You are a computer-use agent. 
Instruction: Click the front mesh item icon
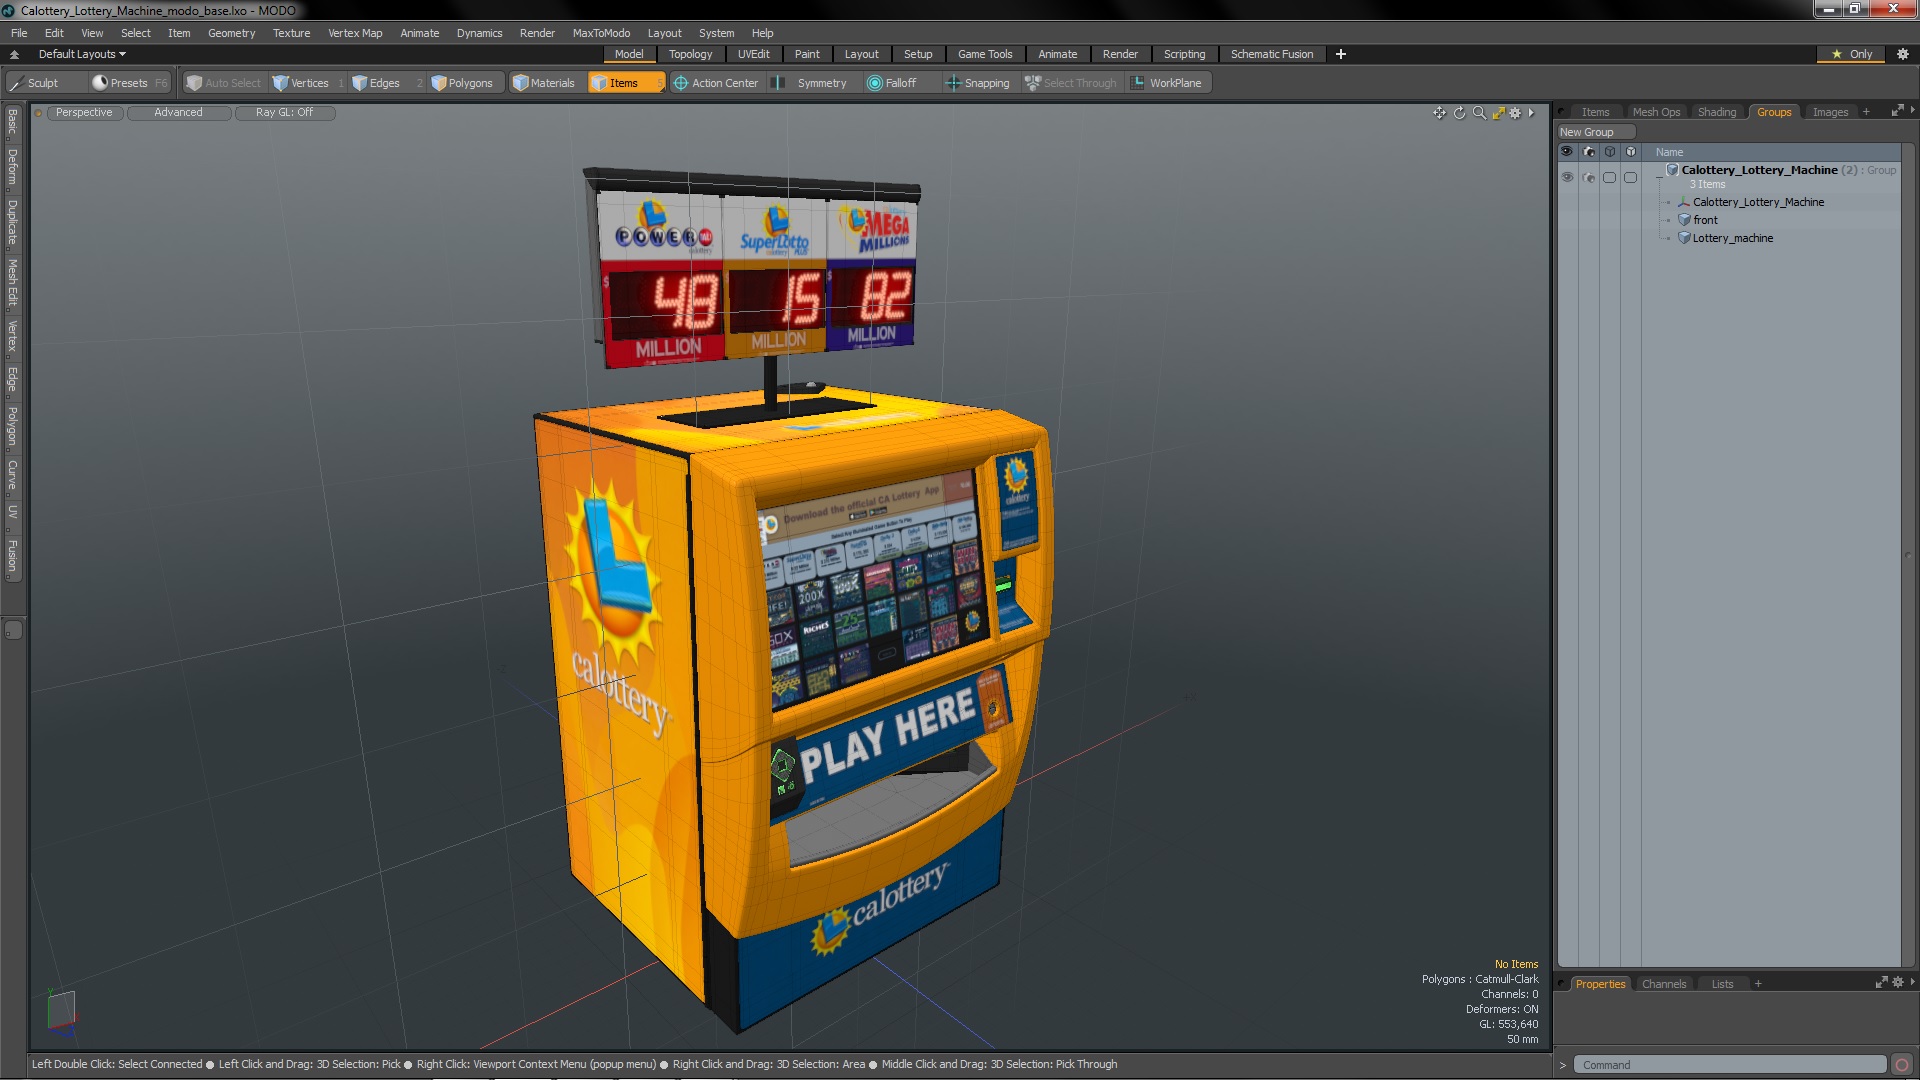[1685, 220]
